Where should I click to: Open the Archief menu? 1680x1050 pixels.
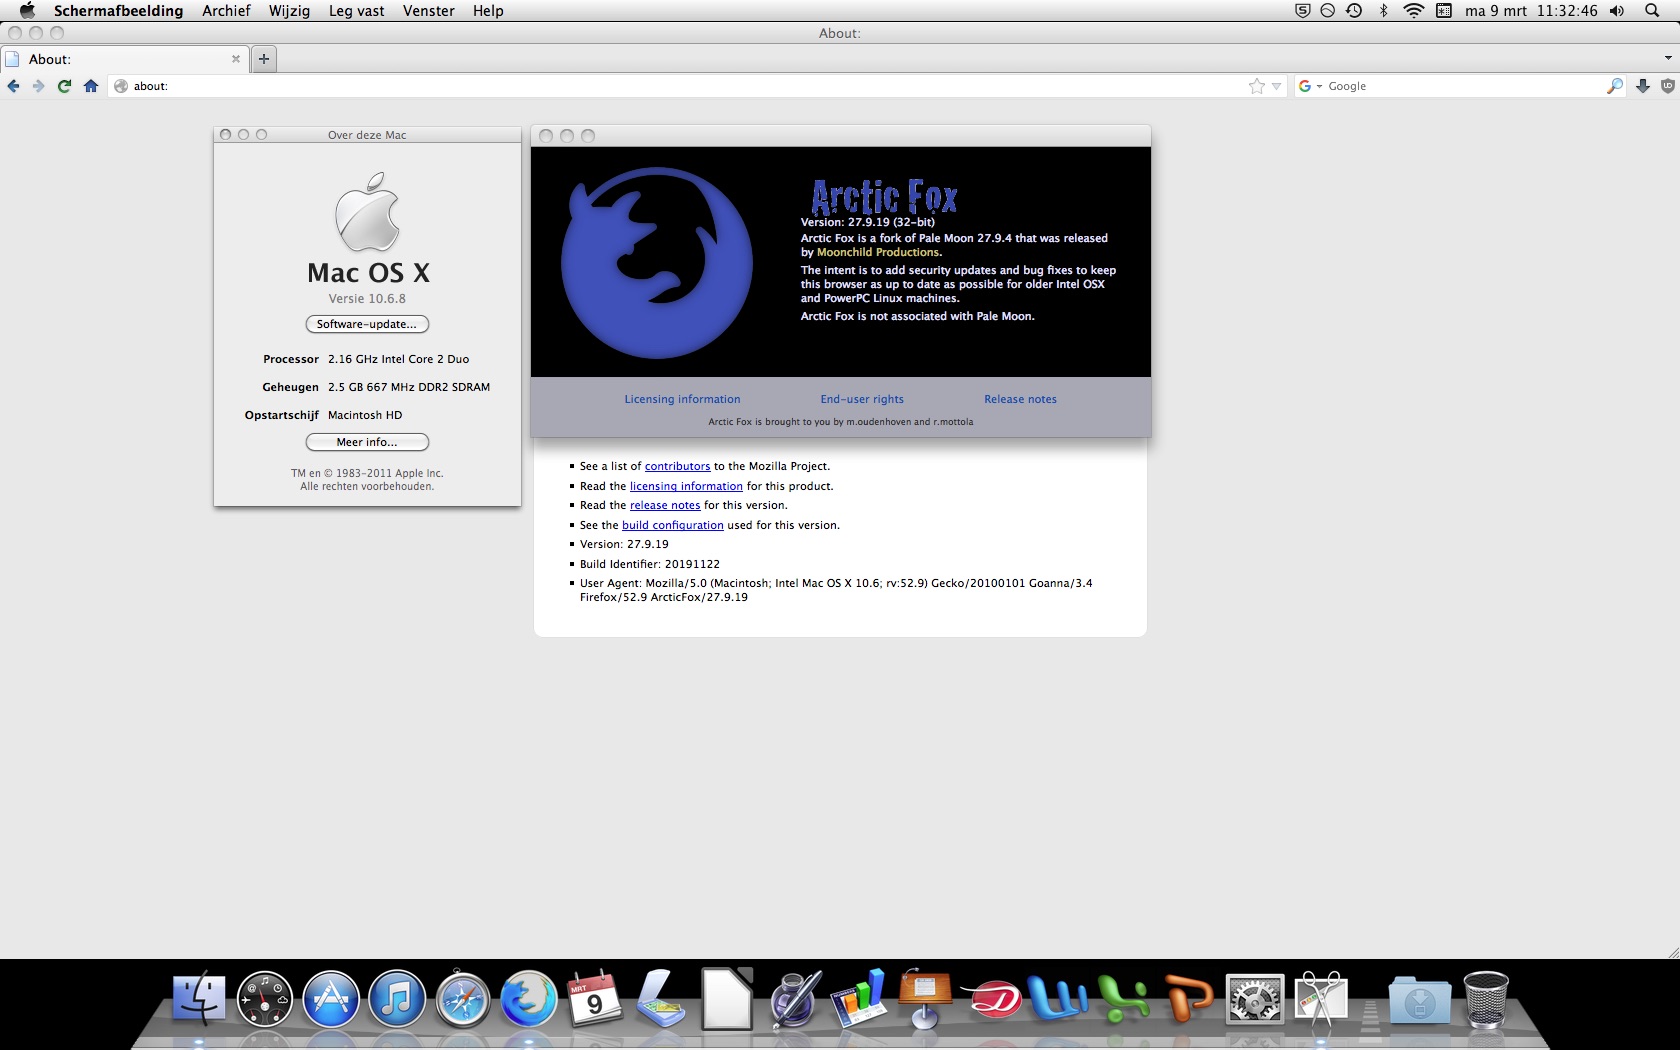(x=226, y=11)
